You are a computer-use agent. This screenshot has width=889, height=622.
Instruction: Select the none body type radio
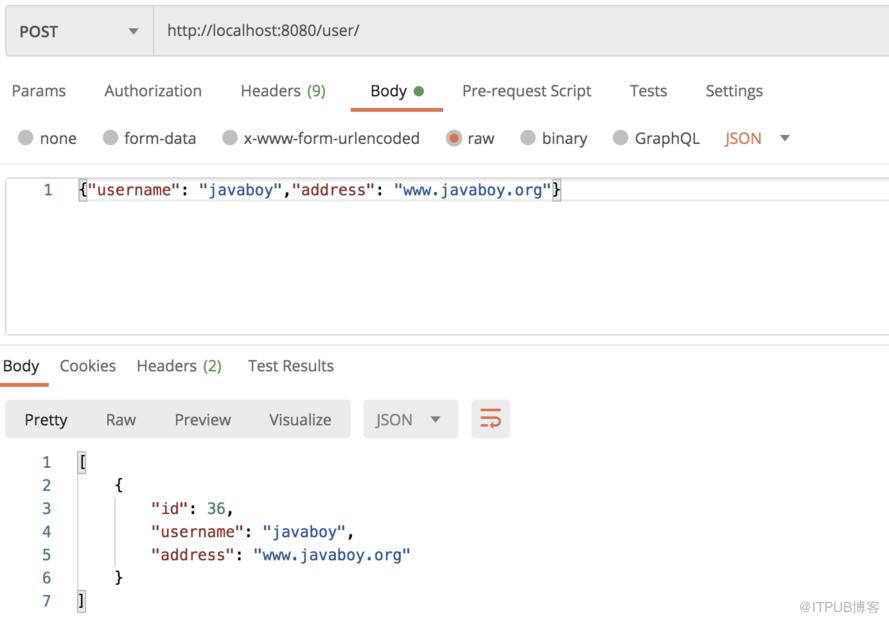click(x=26, y=138)
